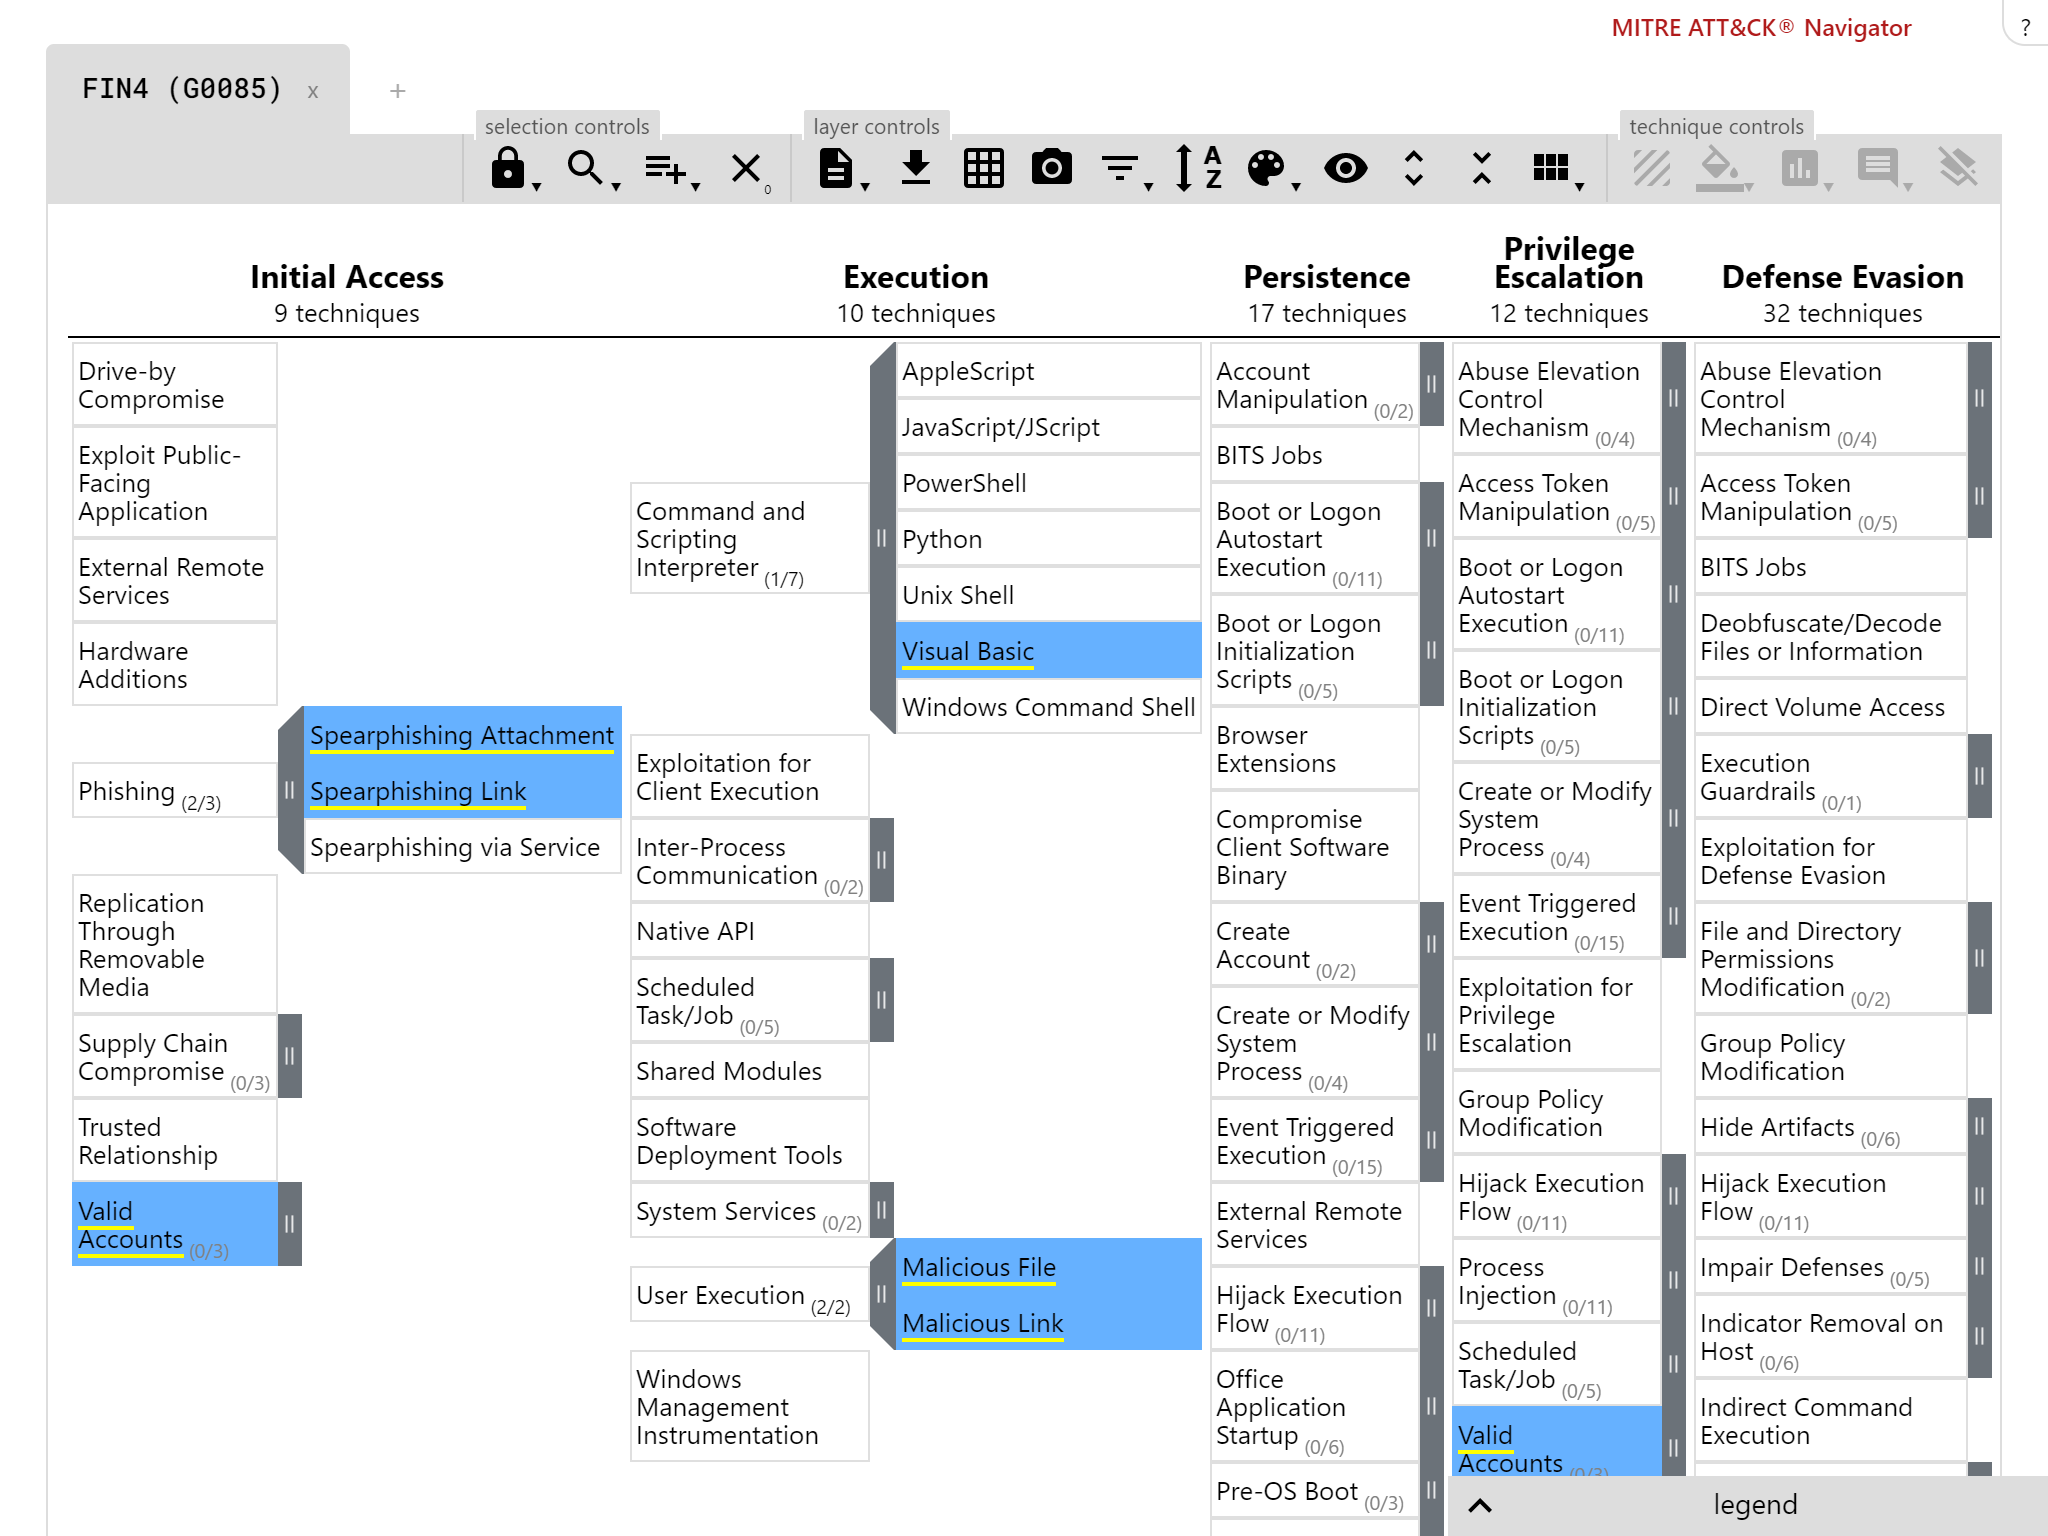Click the Persistence tactic header
The height and width of the screenshot is (1536, 2048).
(x=1327, y=277)
